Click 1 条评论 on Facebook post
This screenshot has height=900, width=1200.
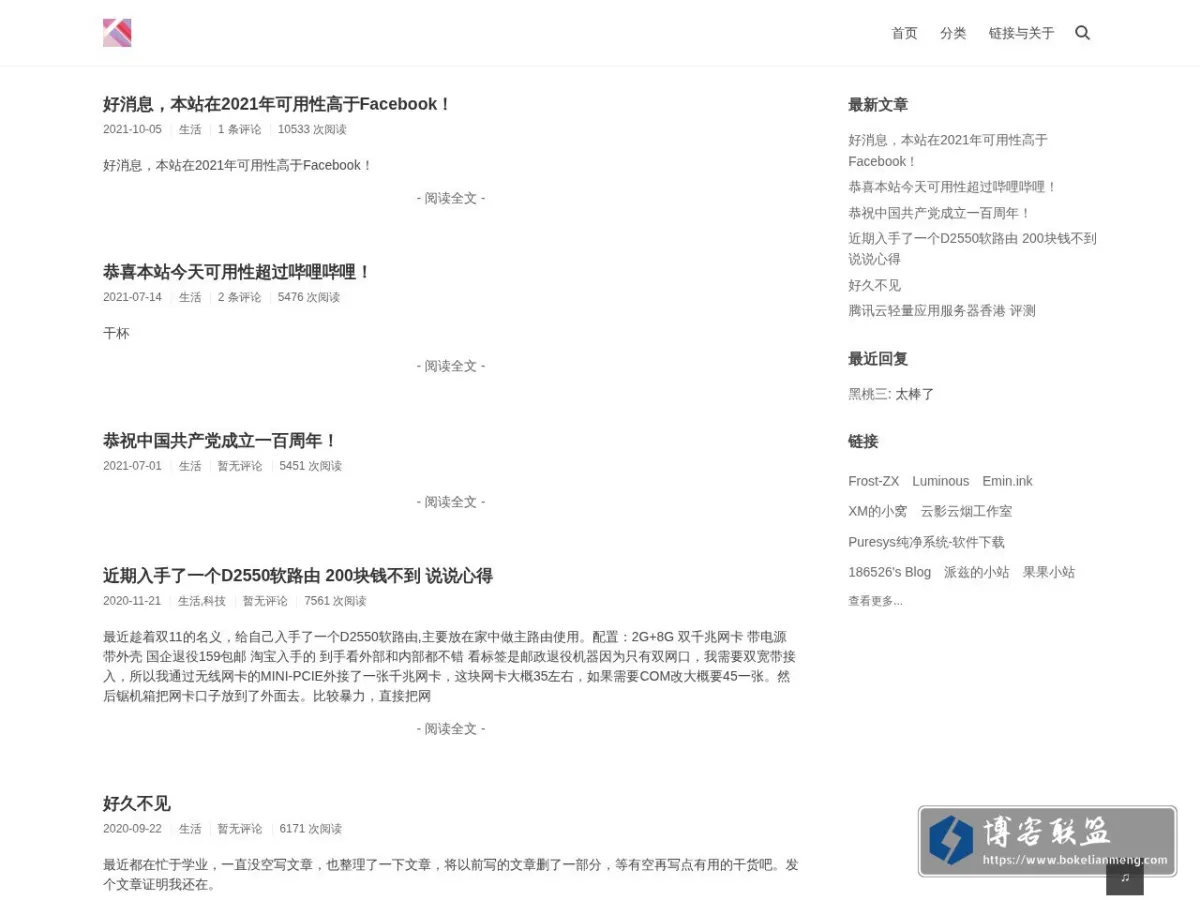point(239,130)
